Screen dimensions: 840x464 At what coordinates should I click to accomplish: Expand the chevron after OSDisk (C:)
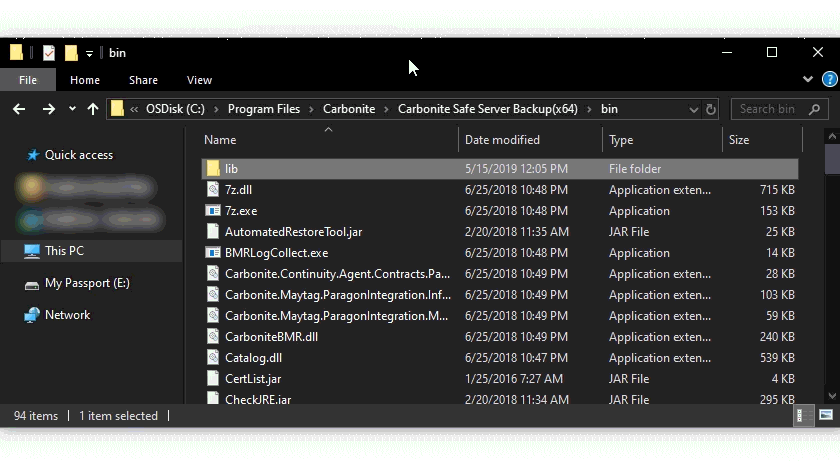click(216, 109)
